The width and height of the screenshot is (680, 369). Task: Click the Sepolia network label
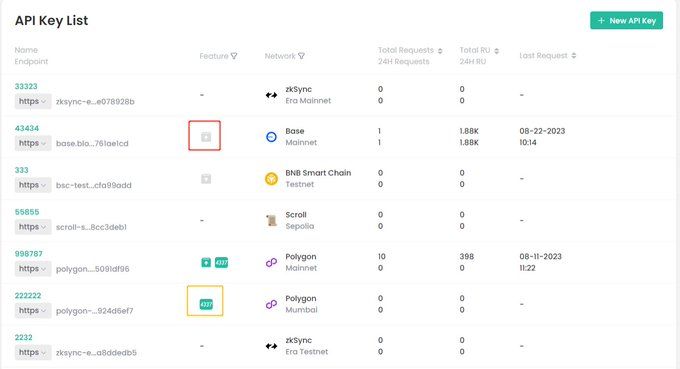(299, 226)
